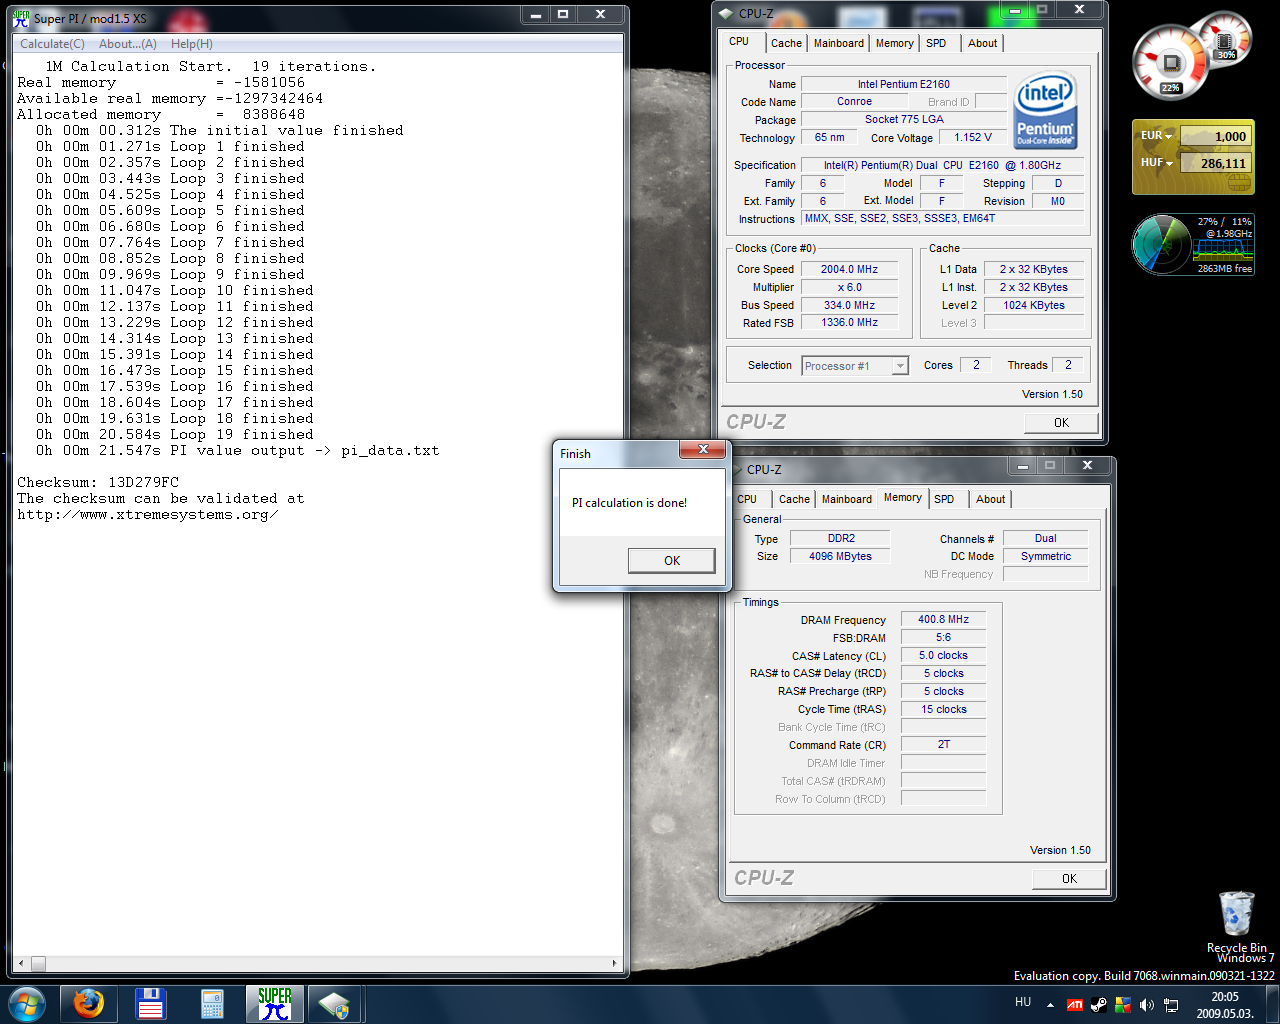
Task: Close the Finish dialog
Action: (x=703, y=450)
